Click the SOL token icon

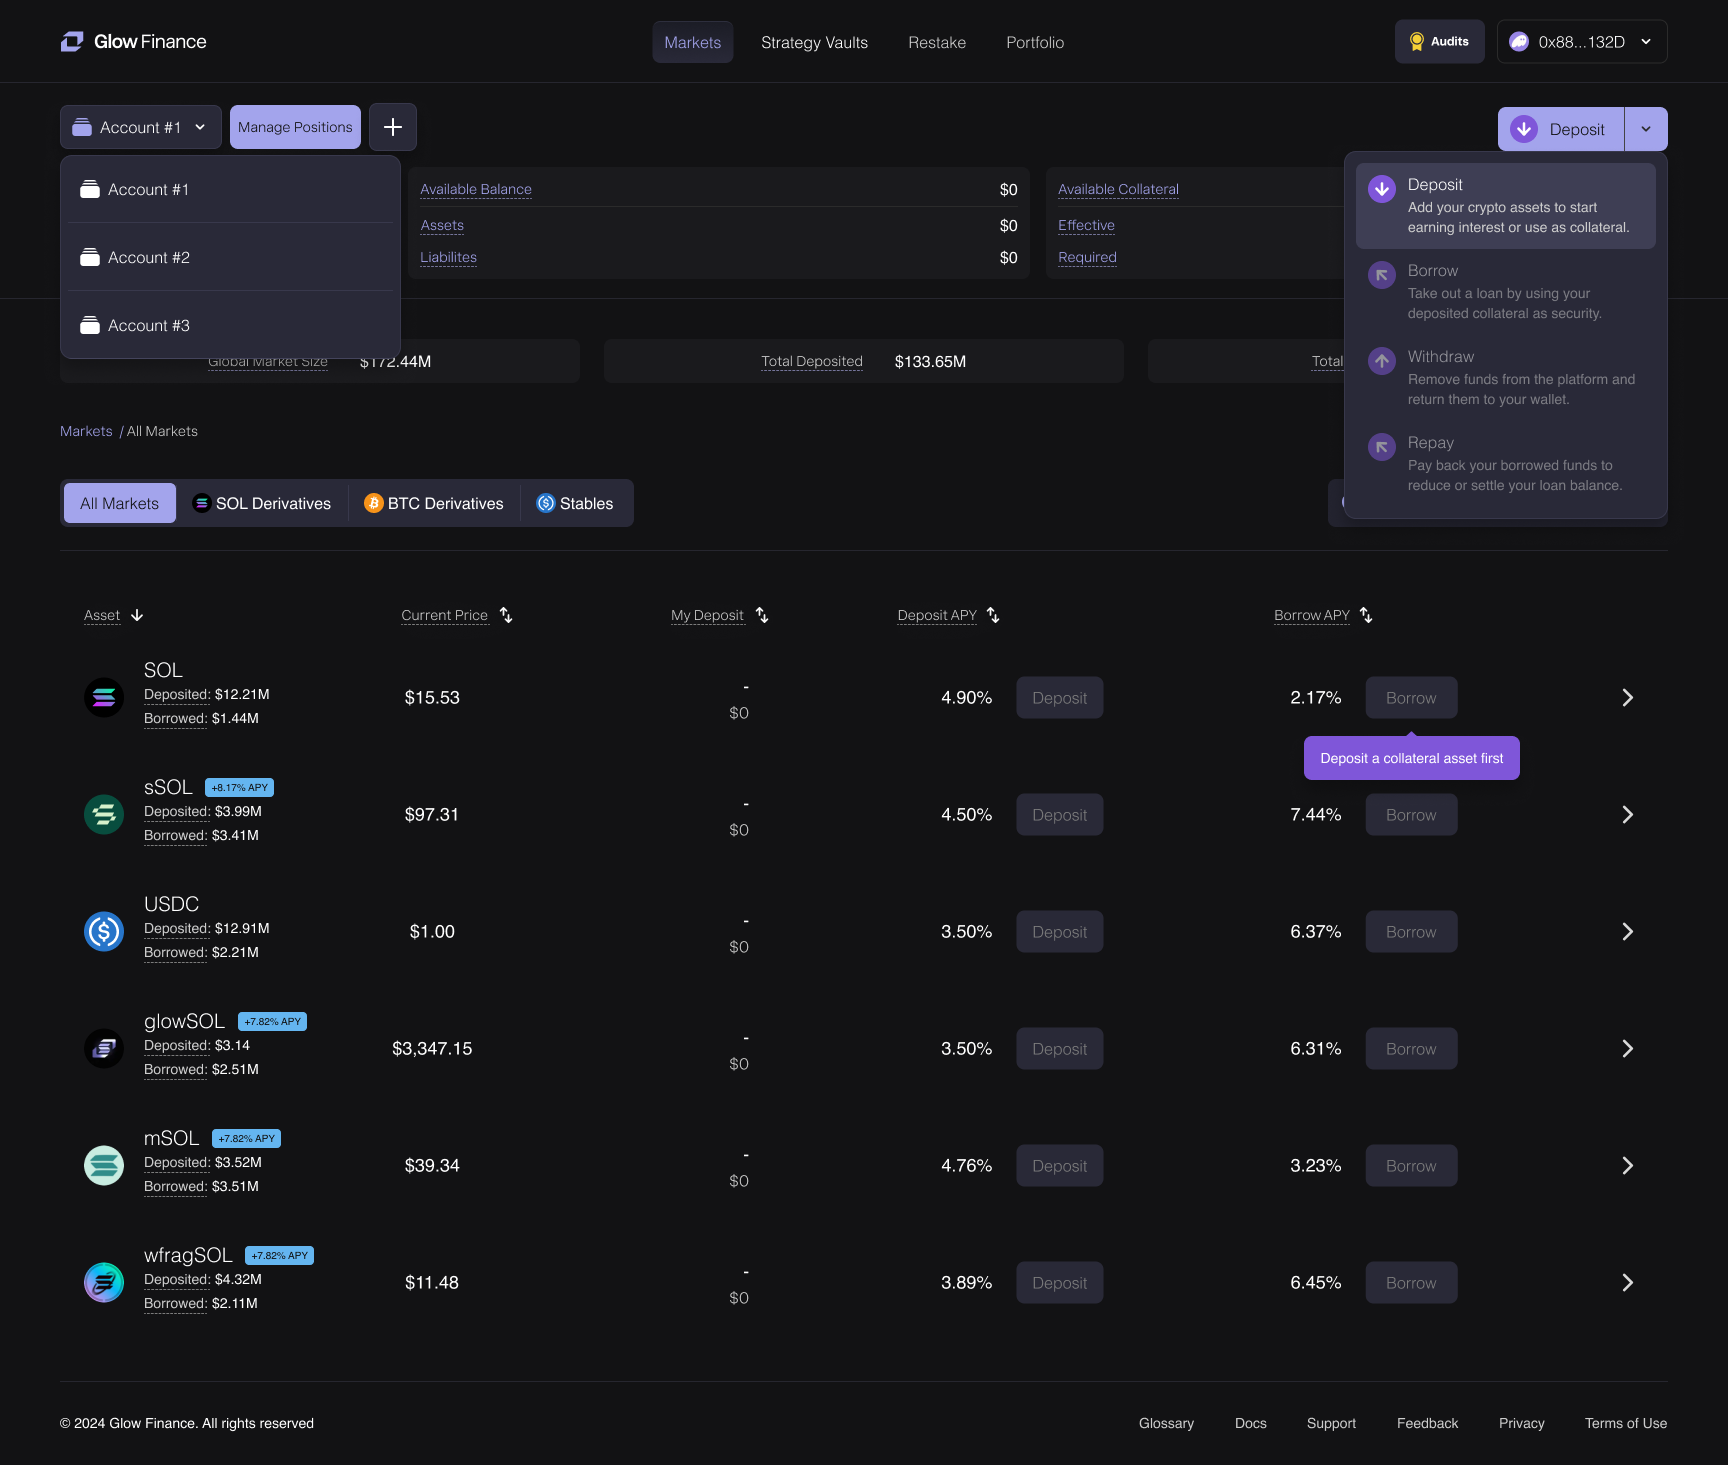[x=104, y=698]
